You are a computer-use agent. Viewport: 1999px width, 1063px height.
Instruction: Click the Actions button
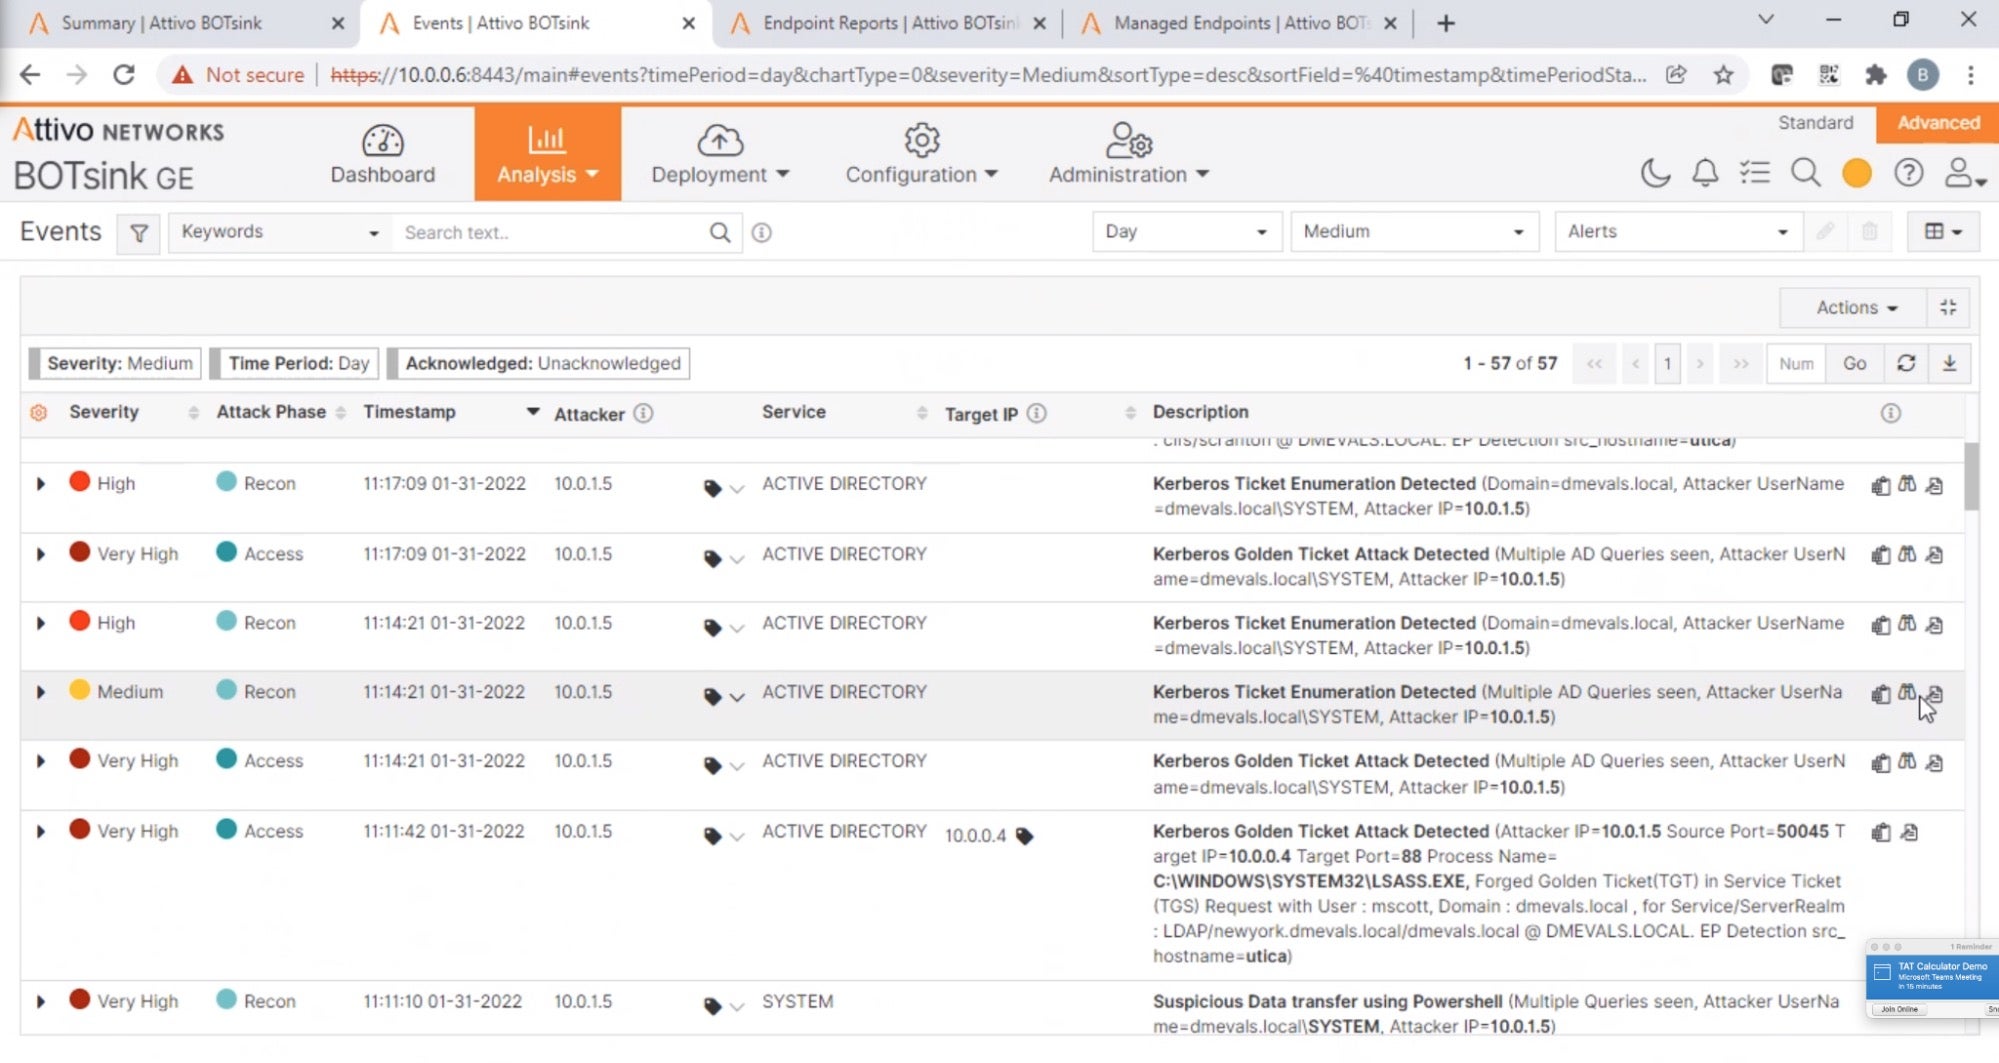tap(1855, 308)
